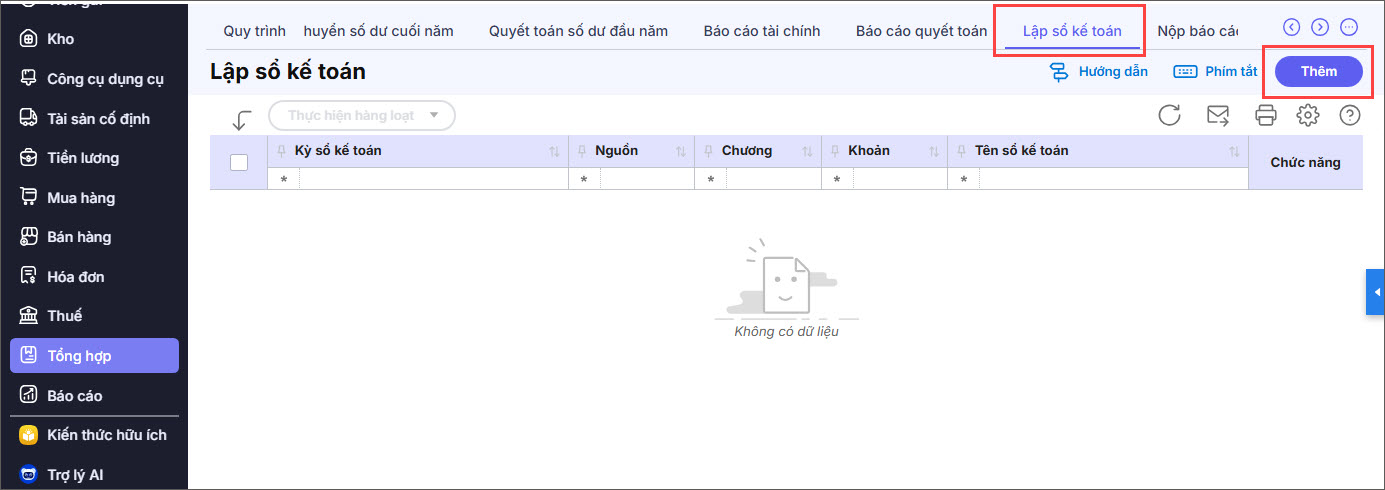The image size is (1385, 490).
Task: Open the Tiền lương sidebar module
Action: (83, 158)
